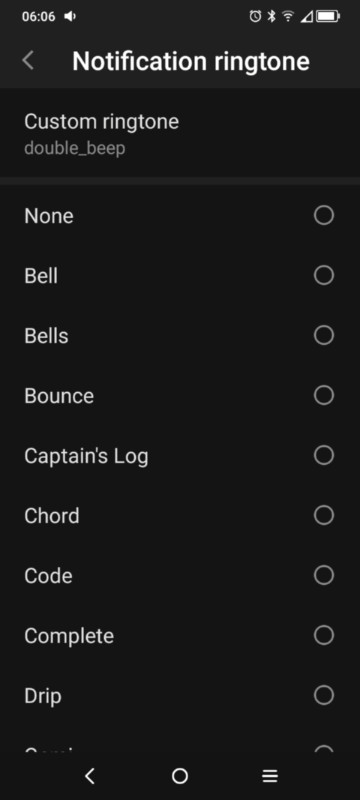Tap the battery indicator icon
Image resolution: width=360 pixels, height=800 pixels.
[x=328, y=16]
